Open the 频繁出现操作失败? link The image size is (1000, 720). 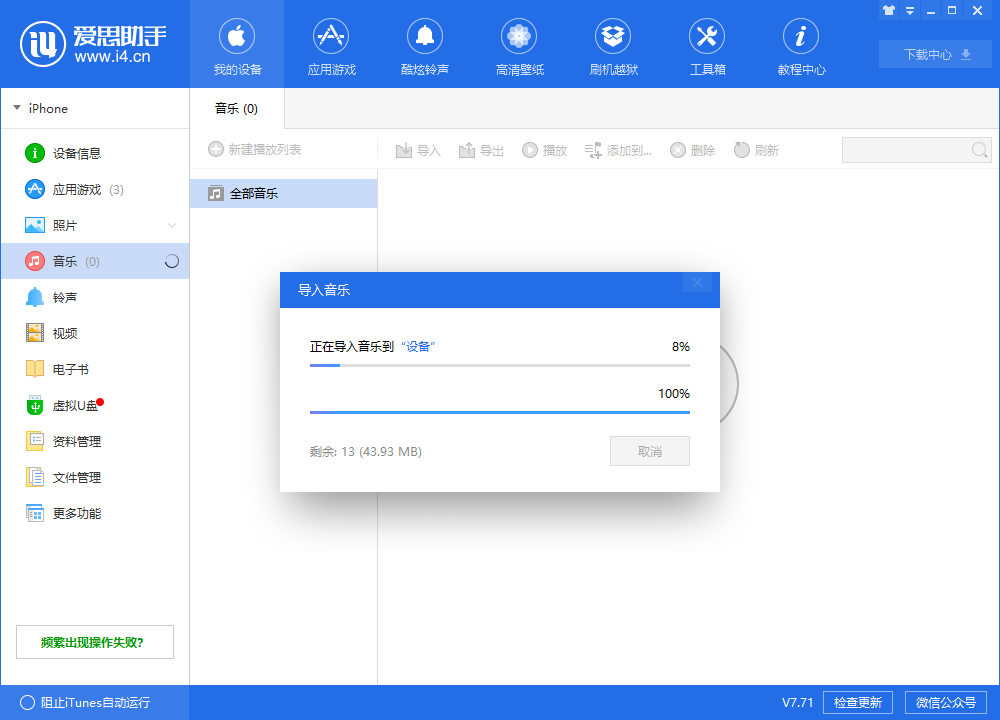pos(95,642)
